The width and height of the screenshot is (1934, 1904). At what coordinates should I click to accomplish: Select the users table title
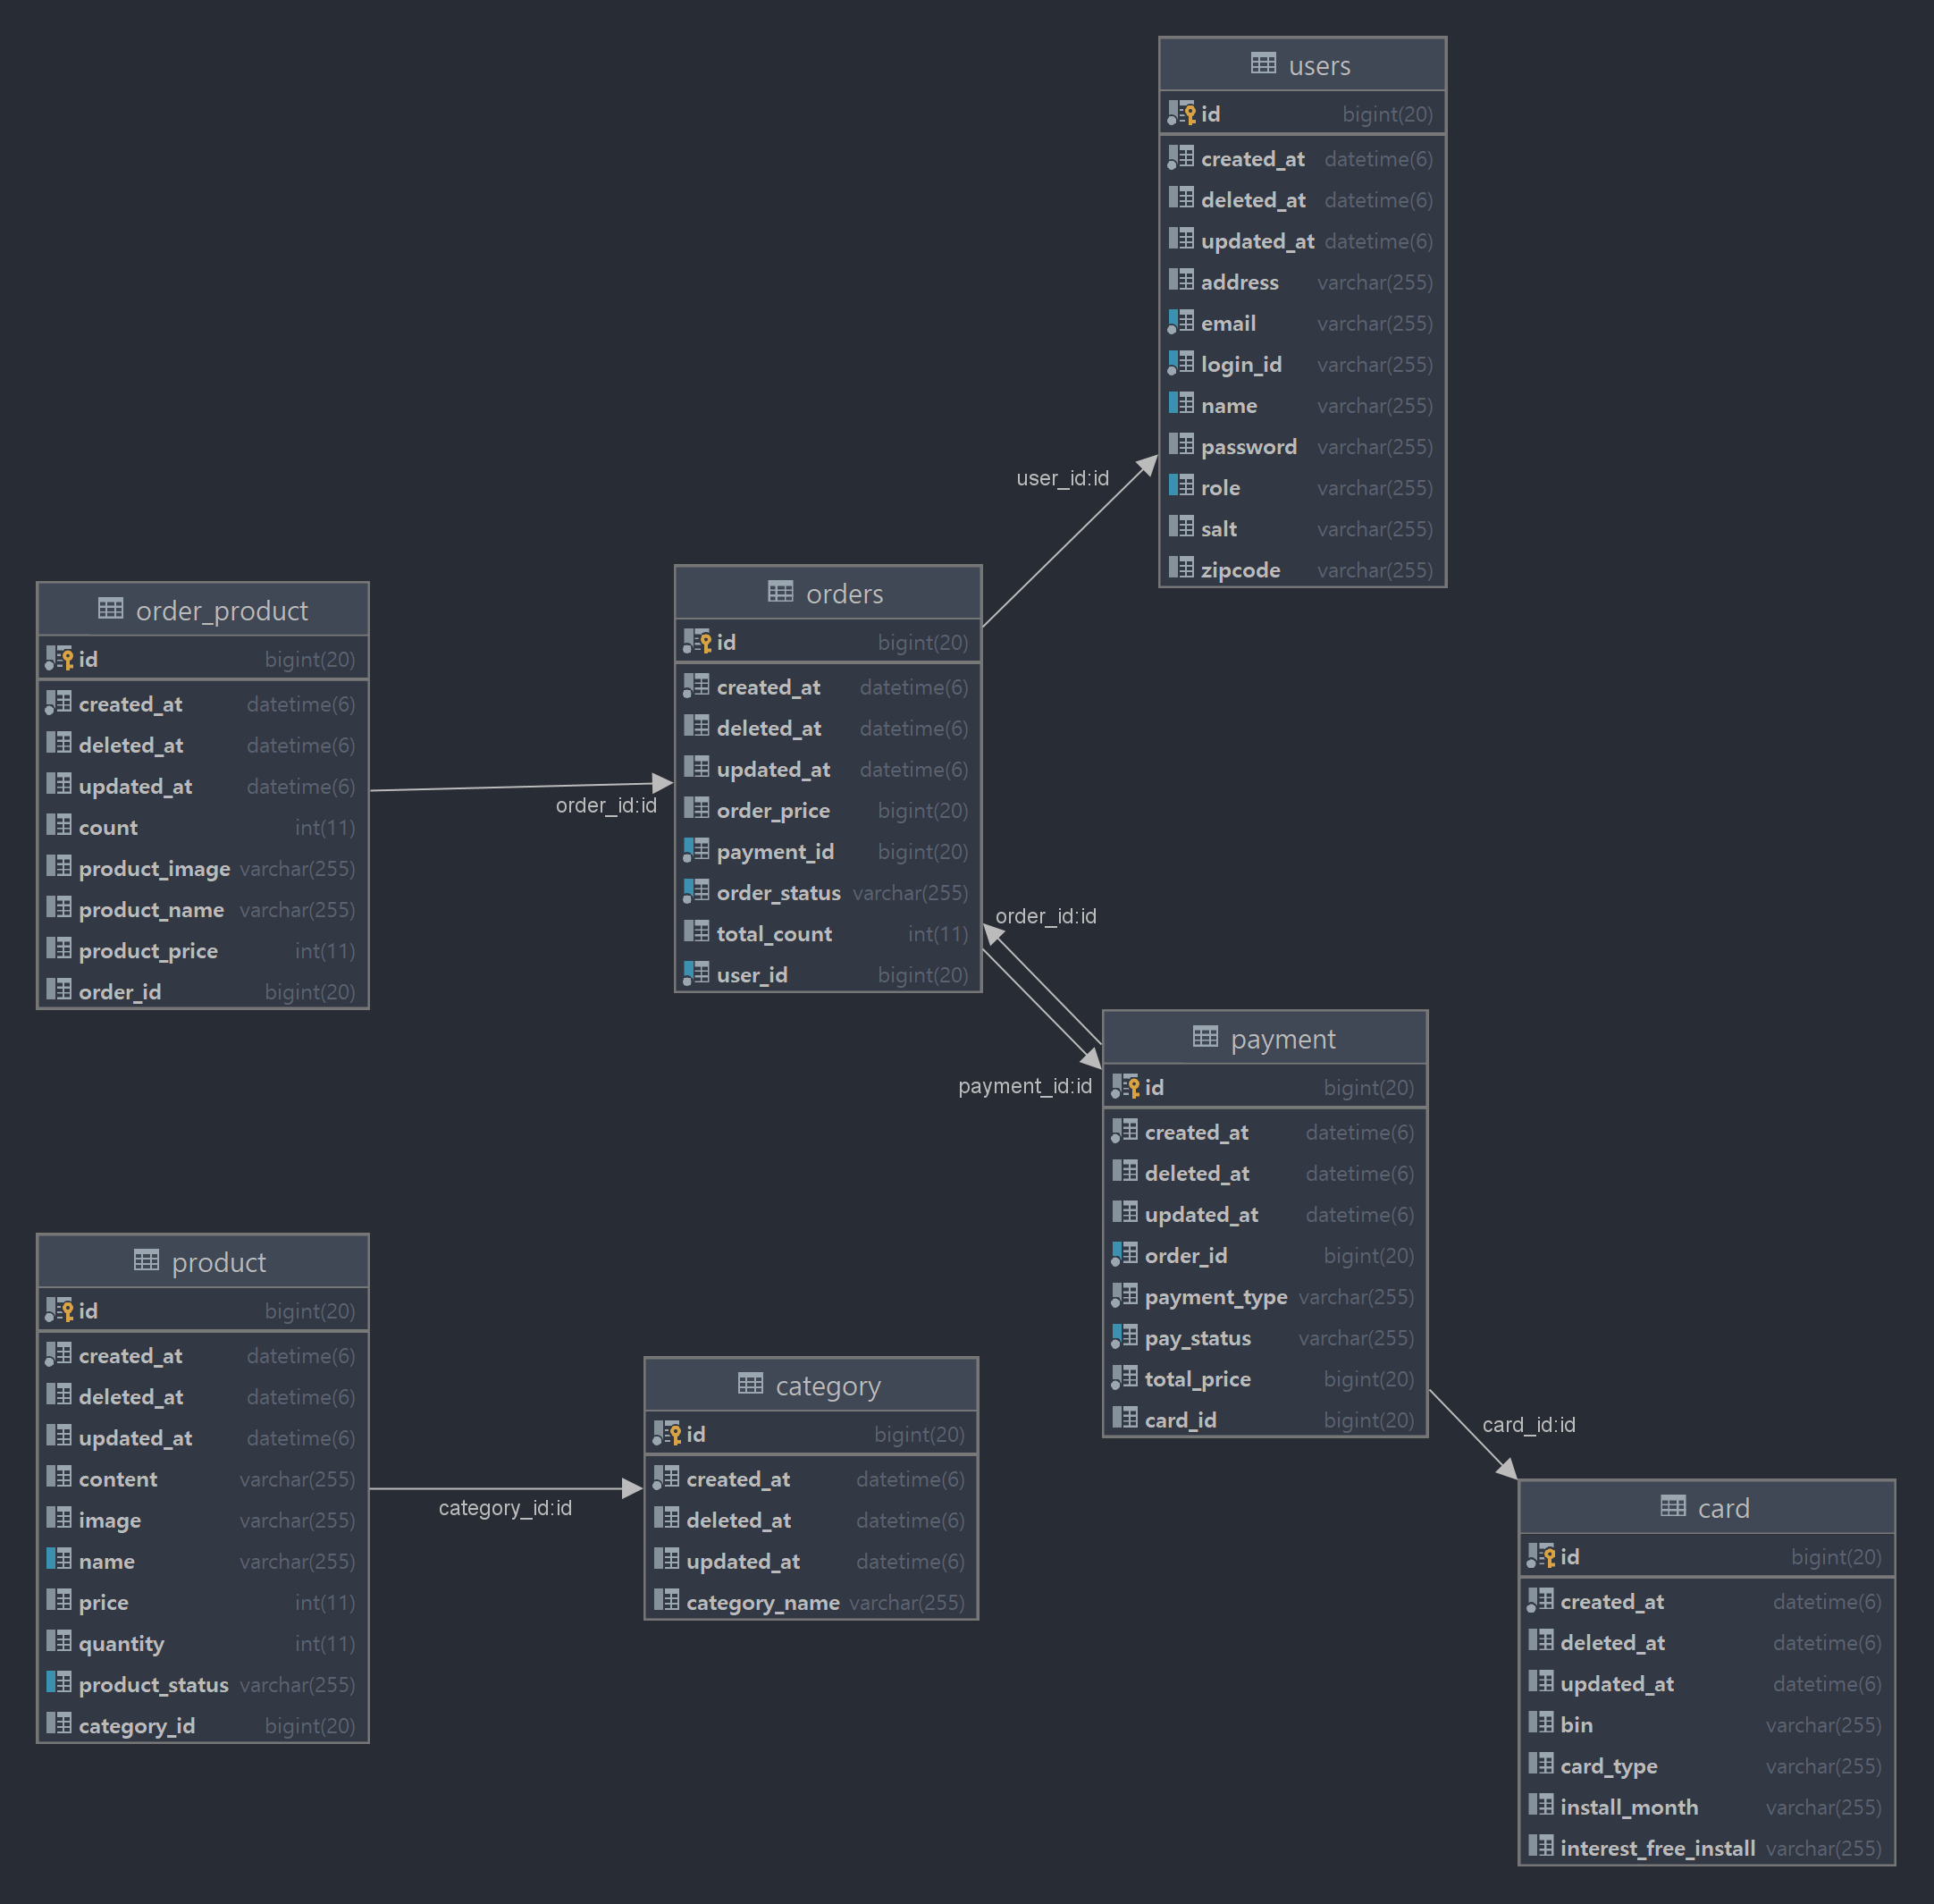(1319, 65)
